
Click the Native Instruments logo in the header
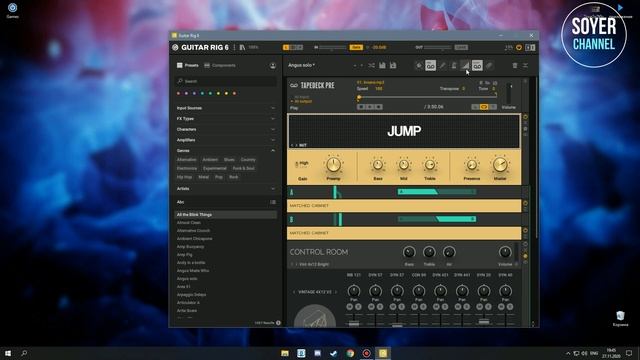pyautogui.click(x=176, y=47)
